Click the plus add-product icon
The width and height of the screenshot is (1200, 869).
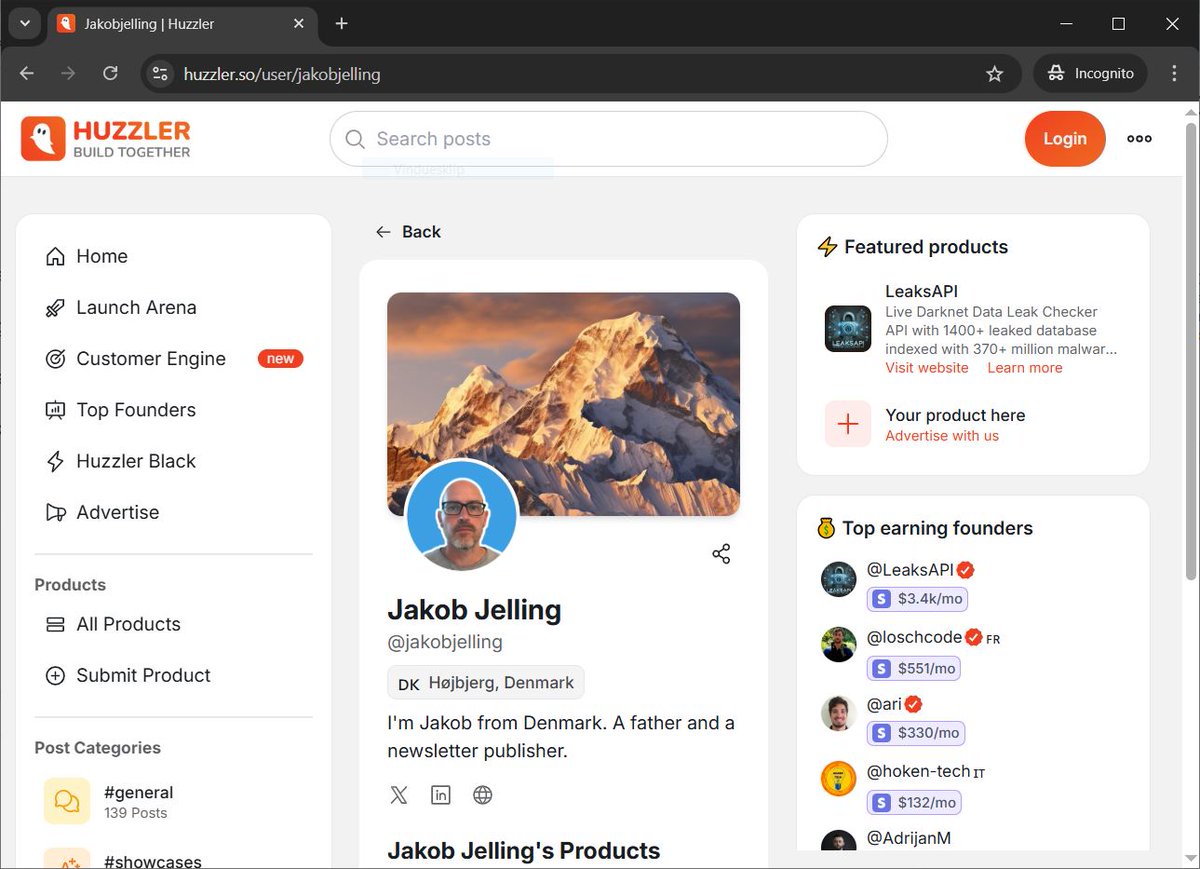pos(848,424)
